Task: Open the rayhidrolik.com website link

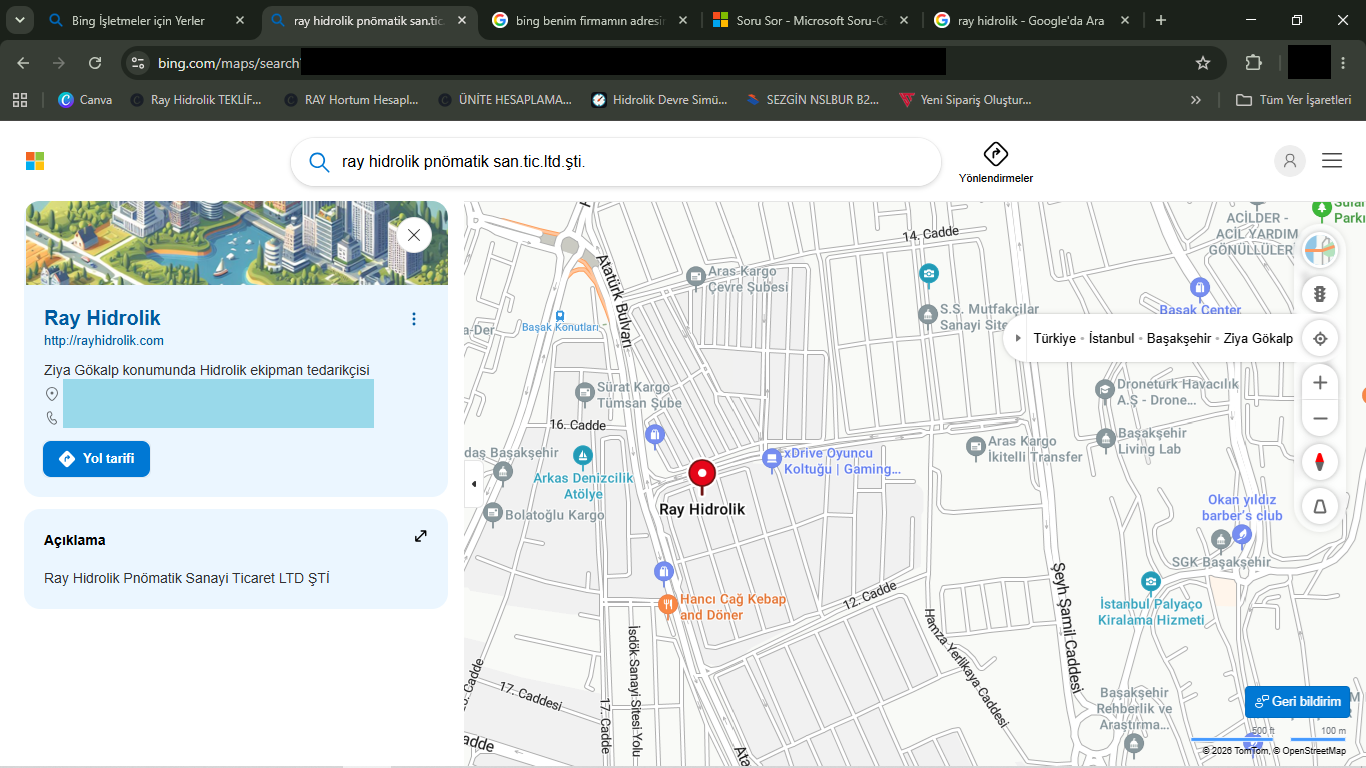Action: click(104, 341)
